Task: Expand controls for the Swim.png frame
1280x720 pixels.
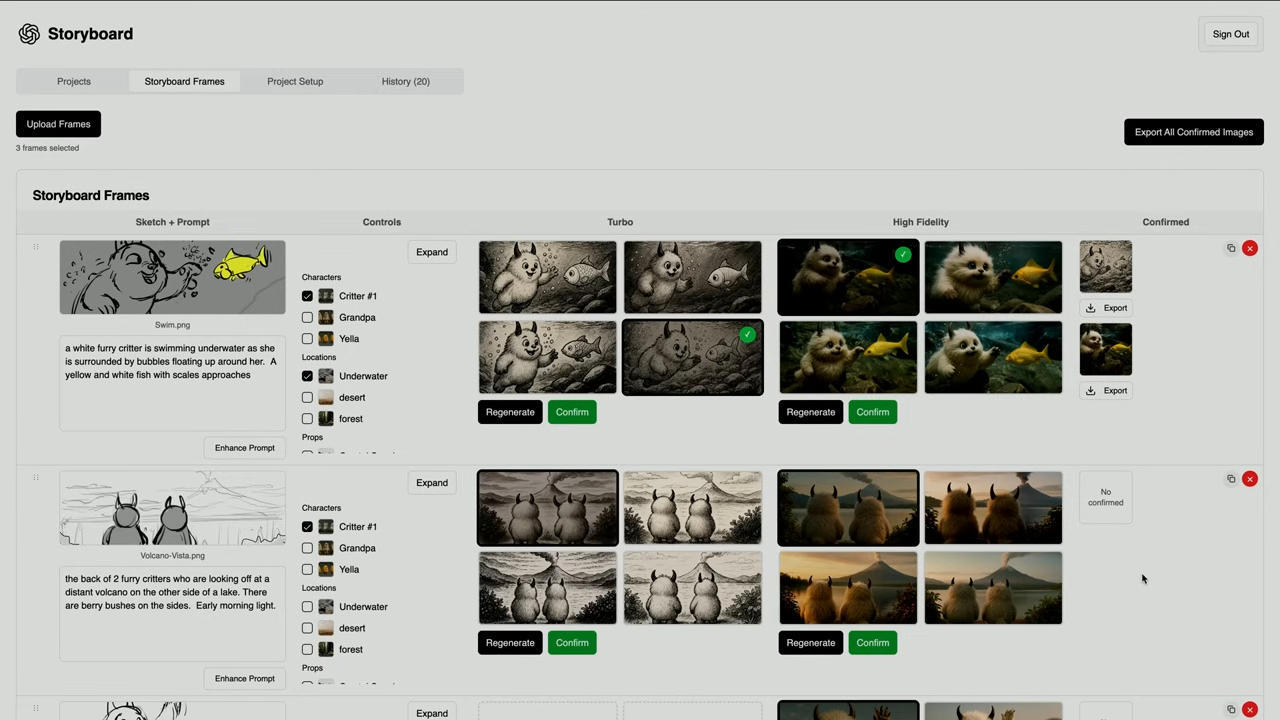Action: [432, 252]
